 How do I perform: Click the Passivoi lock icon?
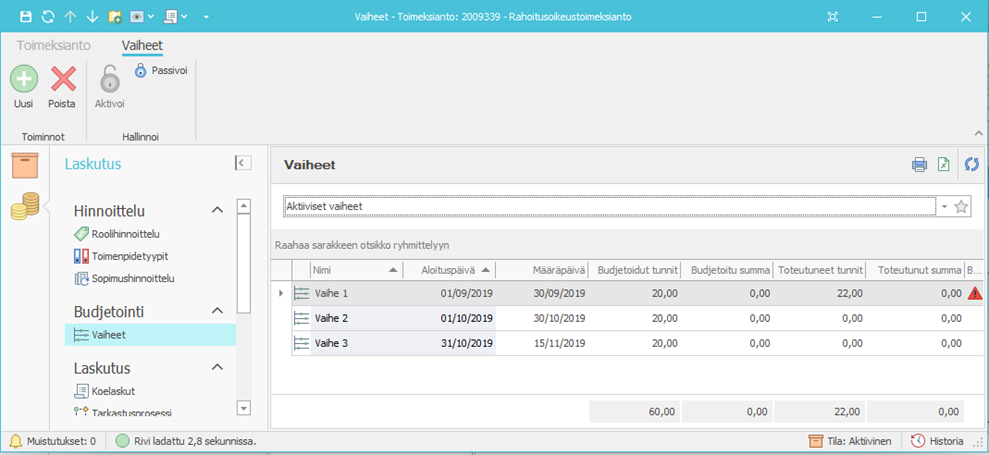[x=141, y=70]
